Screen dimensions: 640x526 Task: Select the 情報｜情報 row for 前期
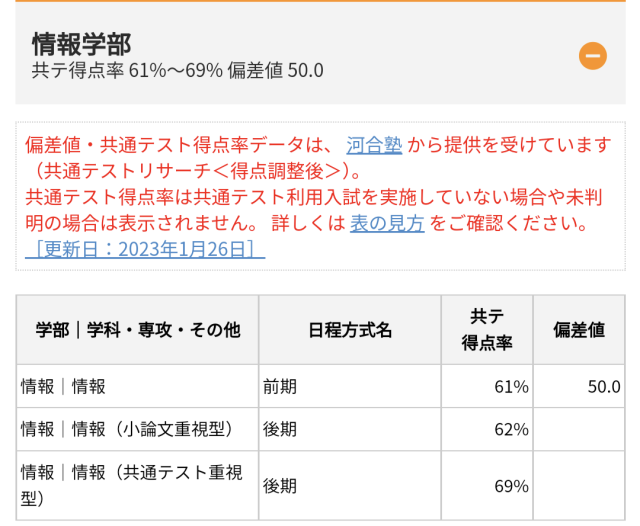pos(64,386)
